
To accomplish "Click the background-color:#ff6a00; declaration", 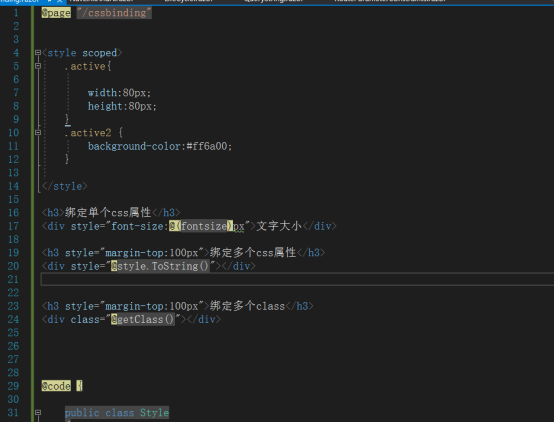I will [x=160, y=146].
